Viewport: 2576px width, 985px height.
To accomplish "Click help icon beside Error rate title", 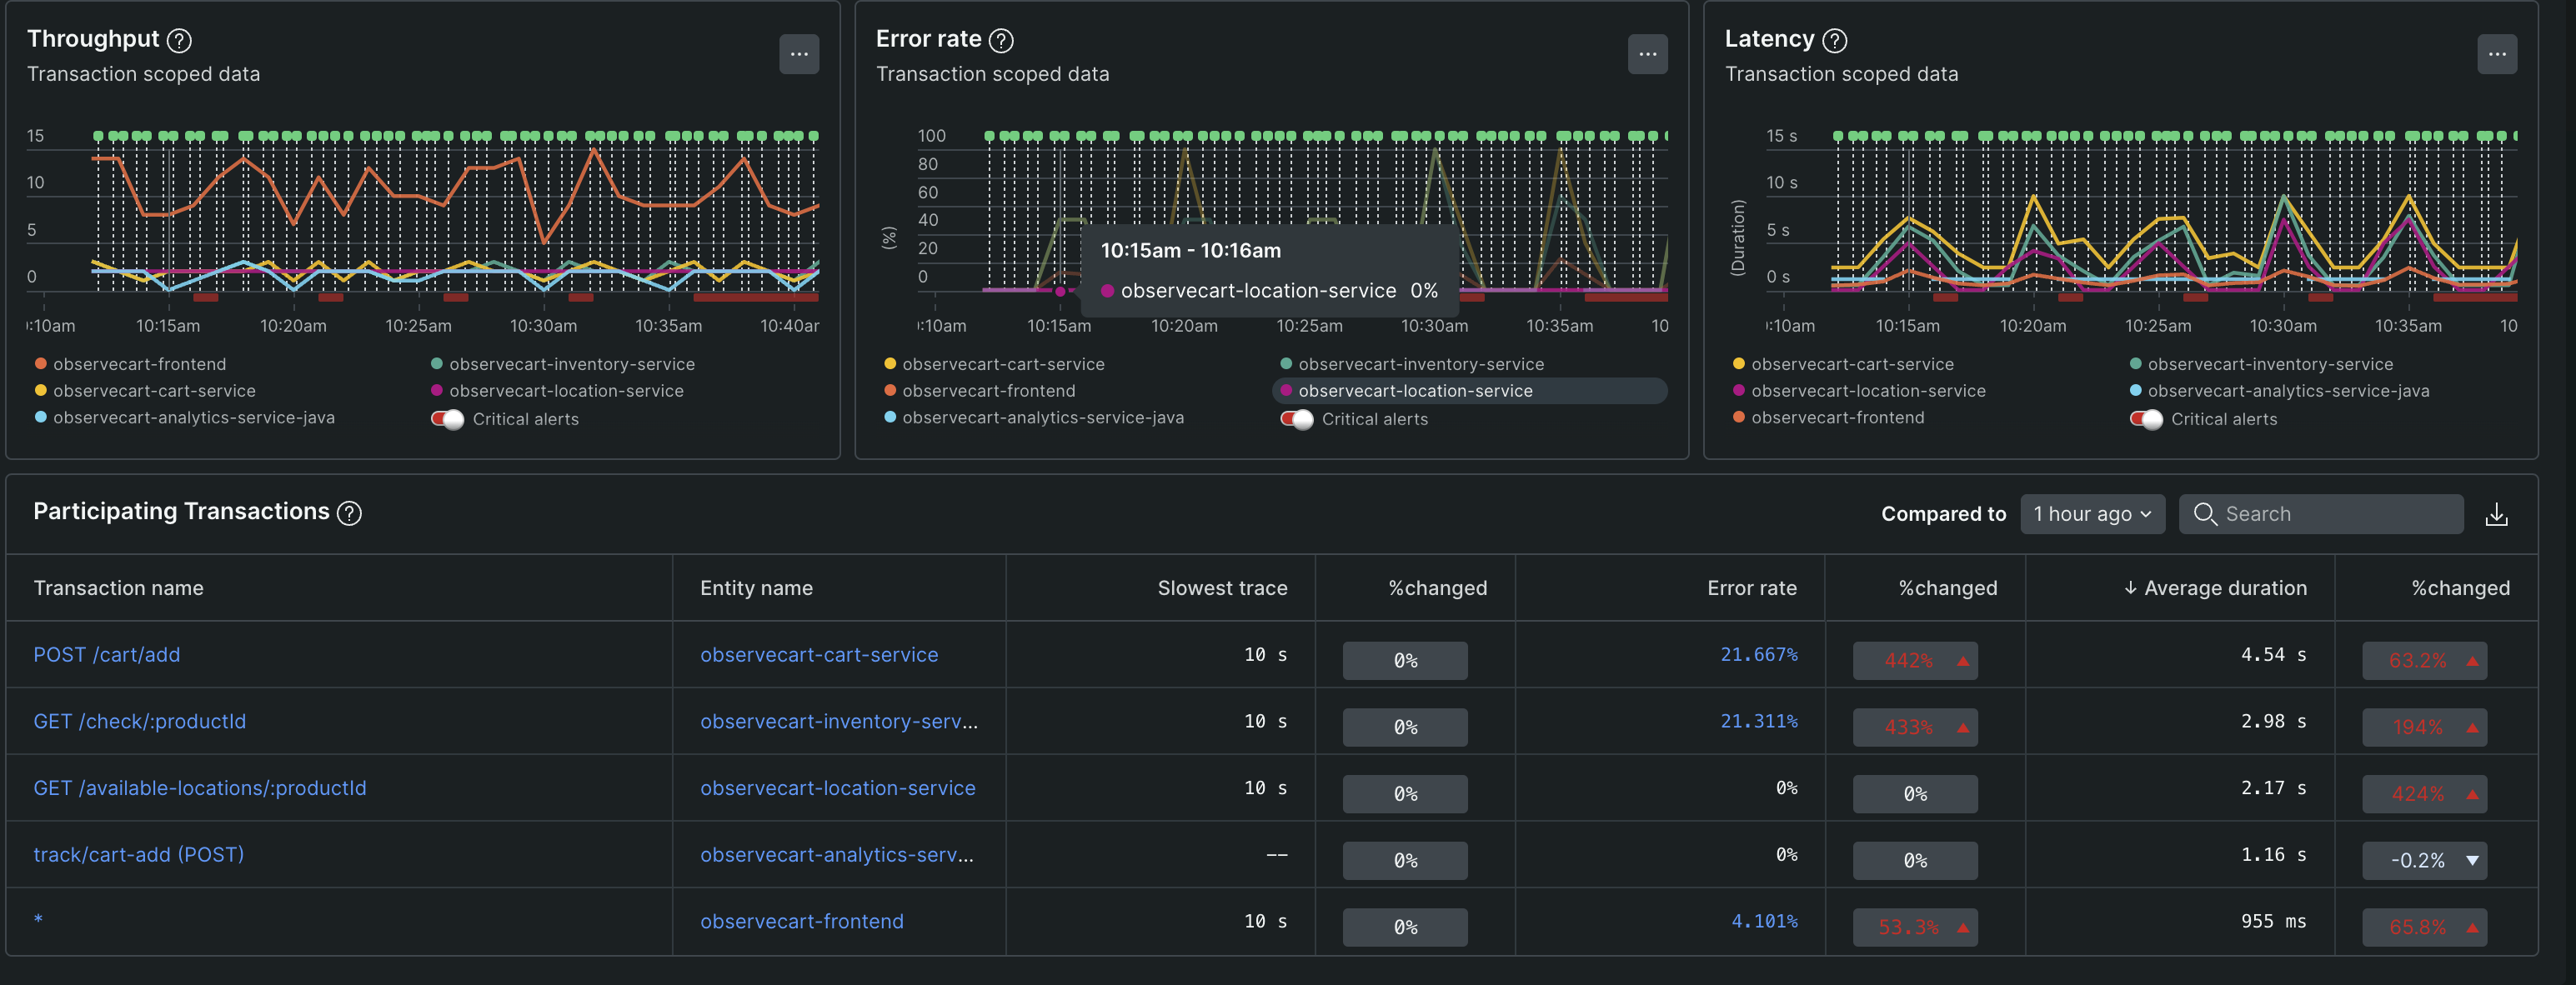I will [x=1000, y=40].
